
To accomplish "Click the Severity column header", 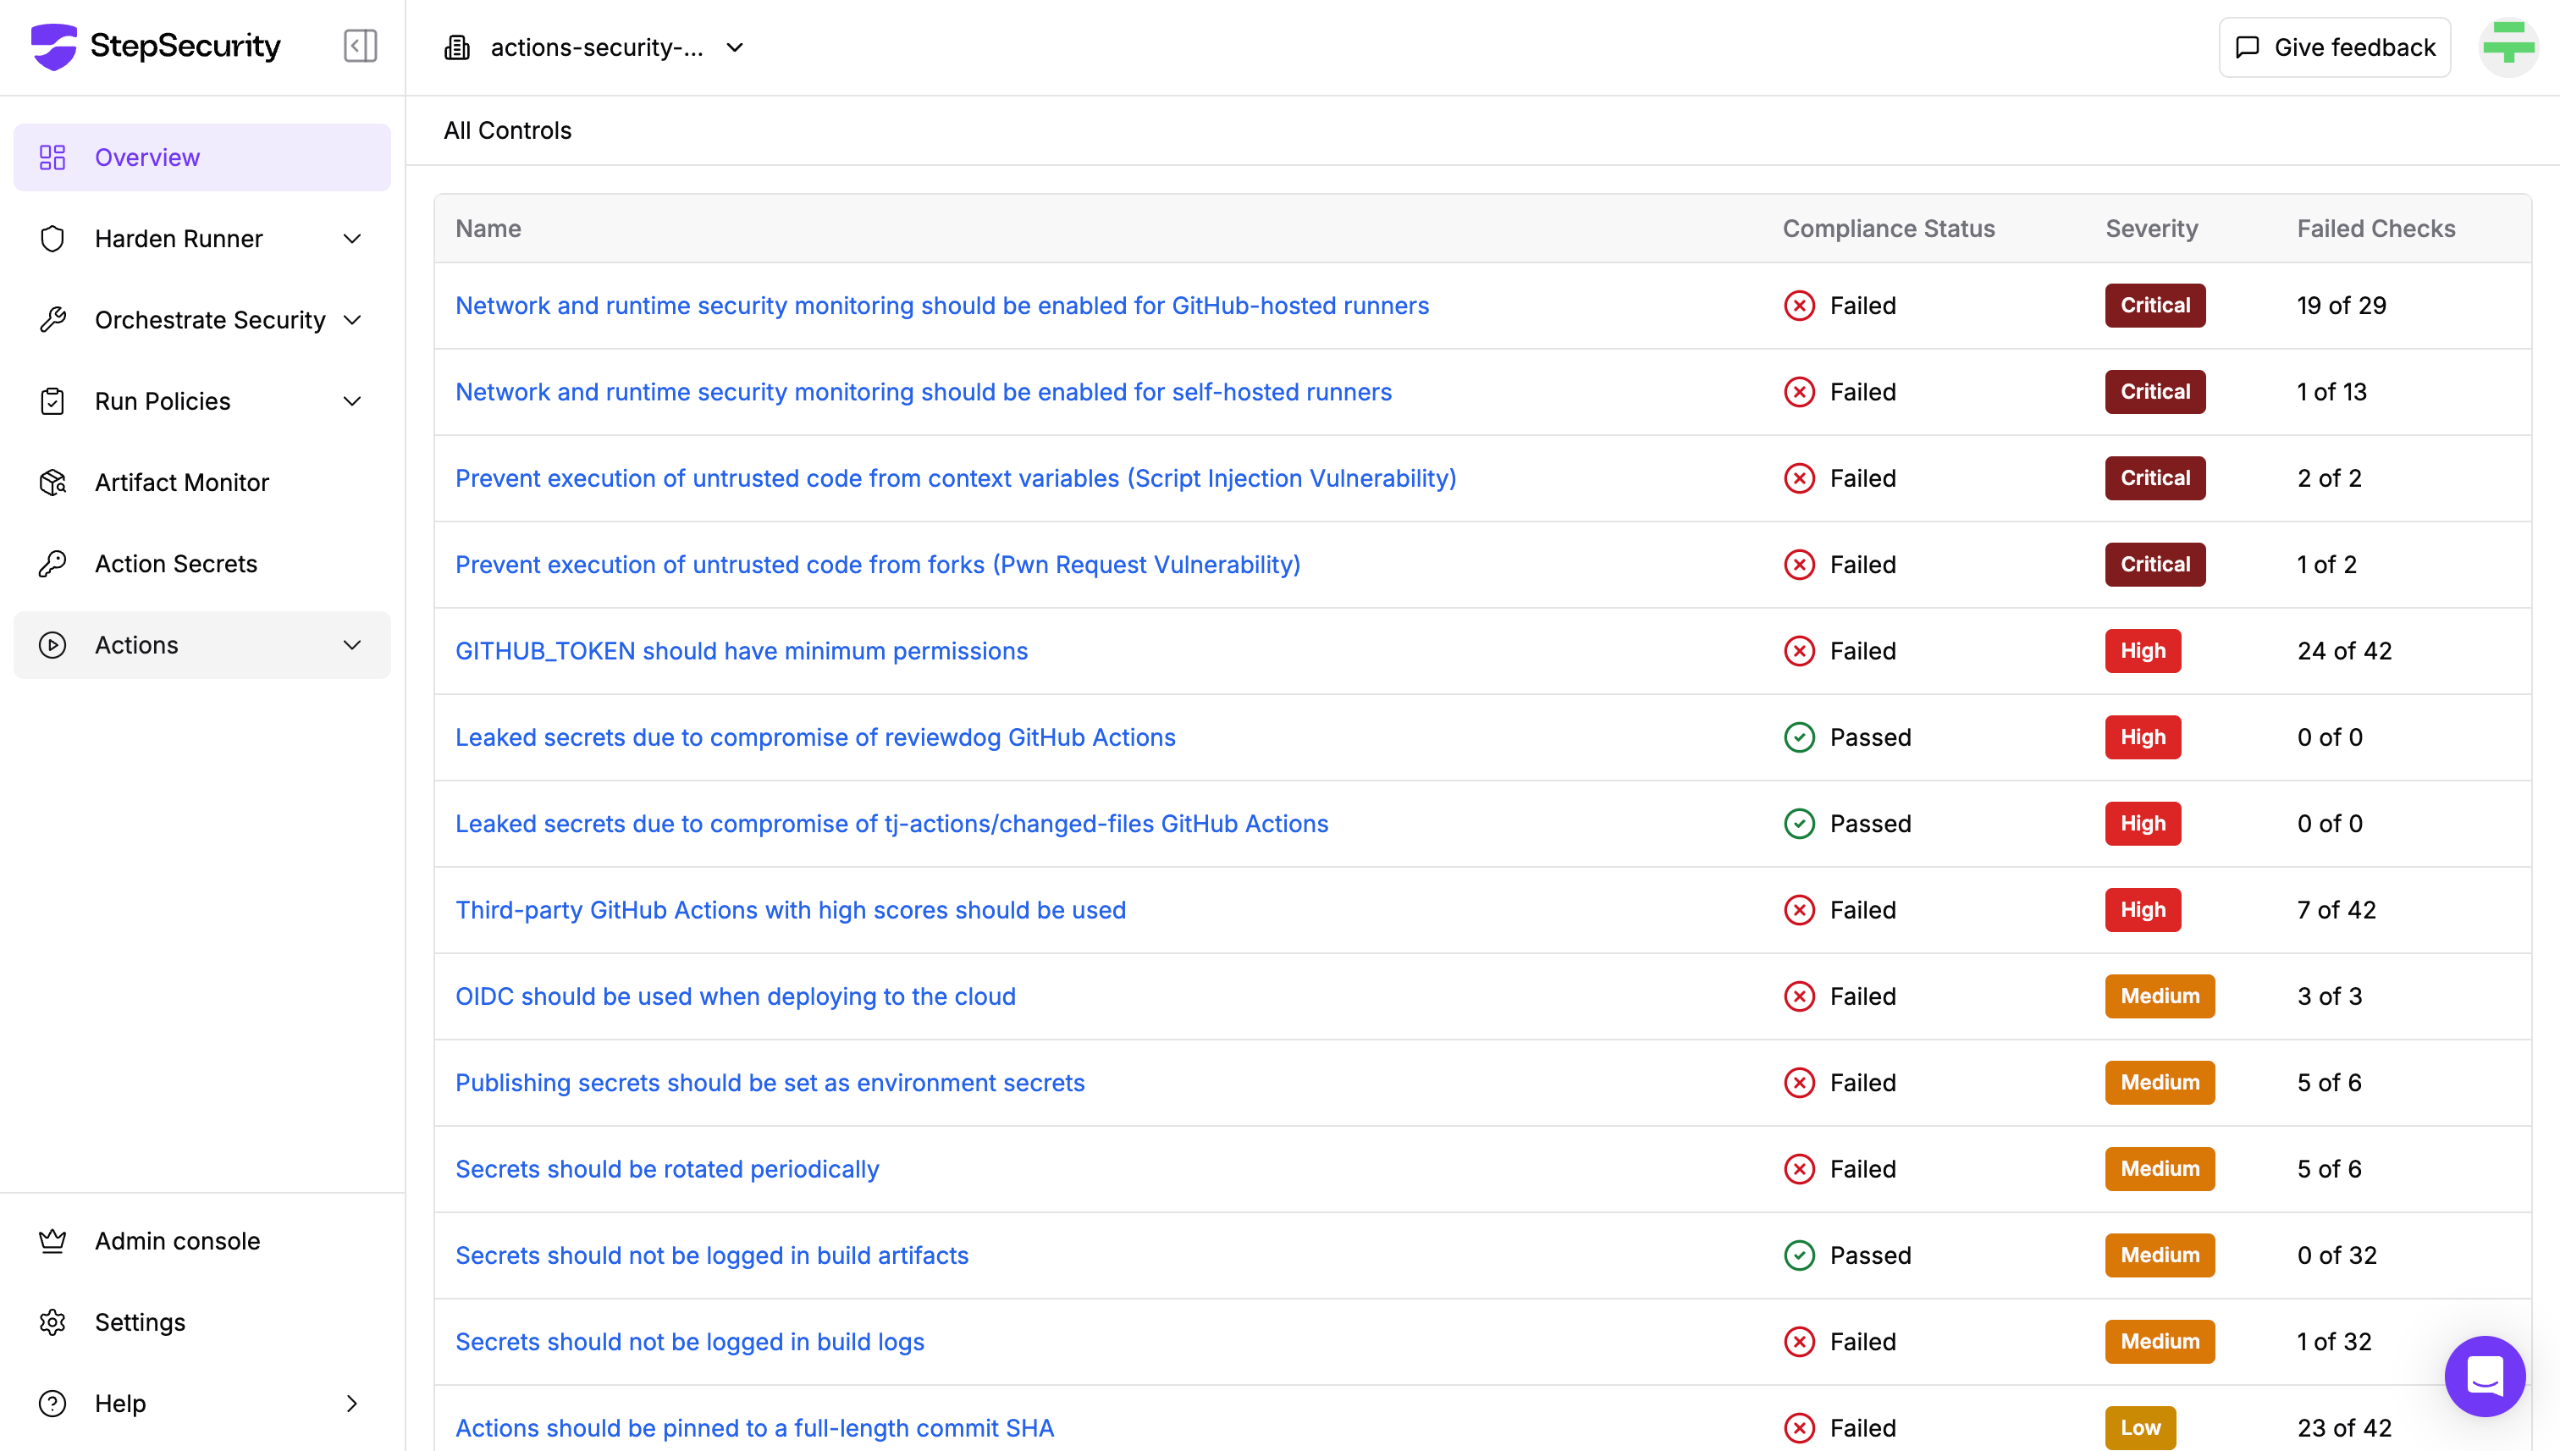I will click(x=2151, y=228).
